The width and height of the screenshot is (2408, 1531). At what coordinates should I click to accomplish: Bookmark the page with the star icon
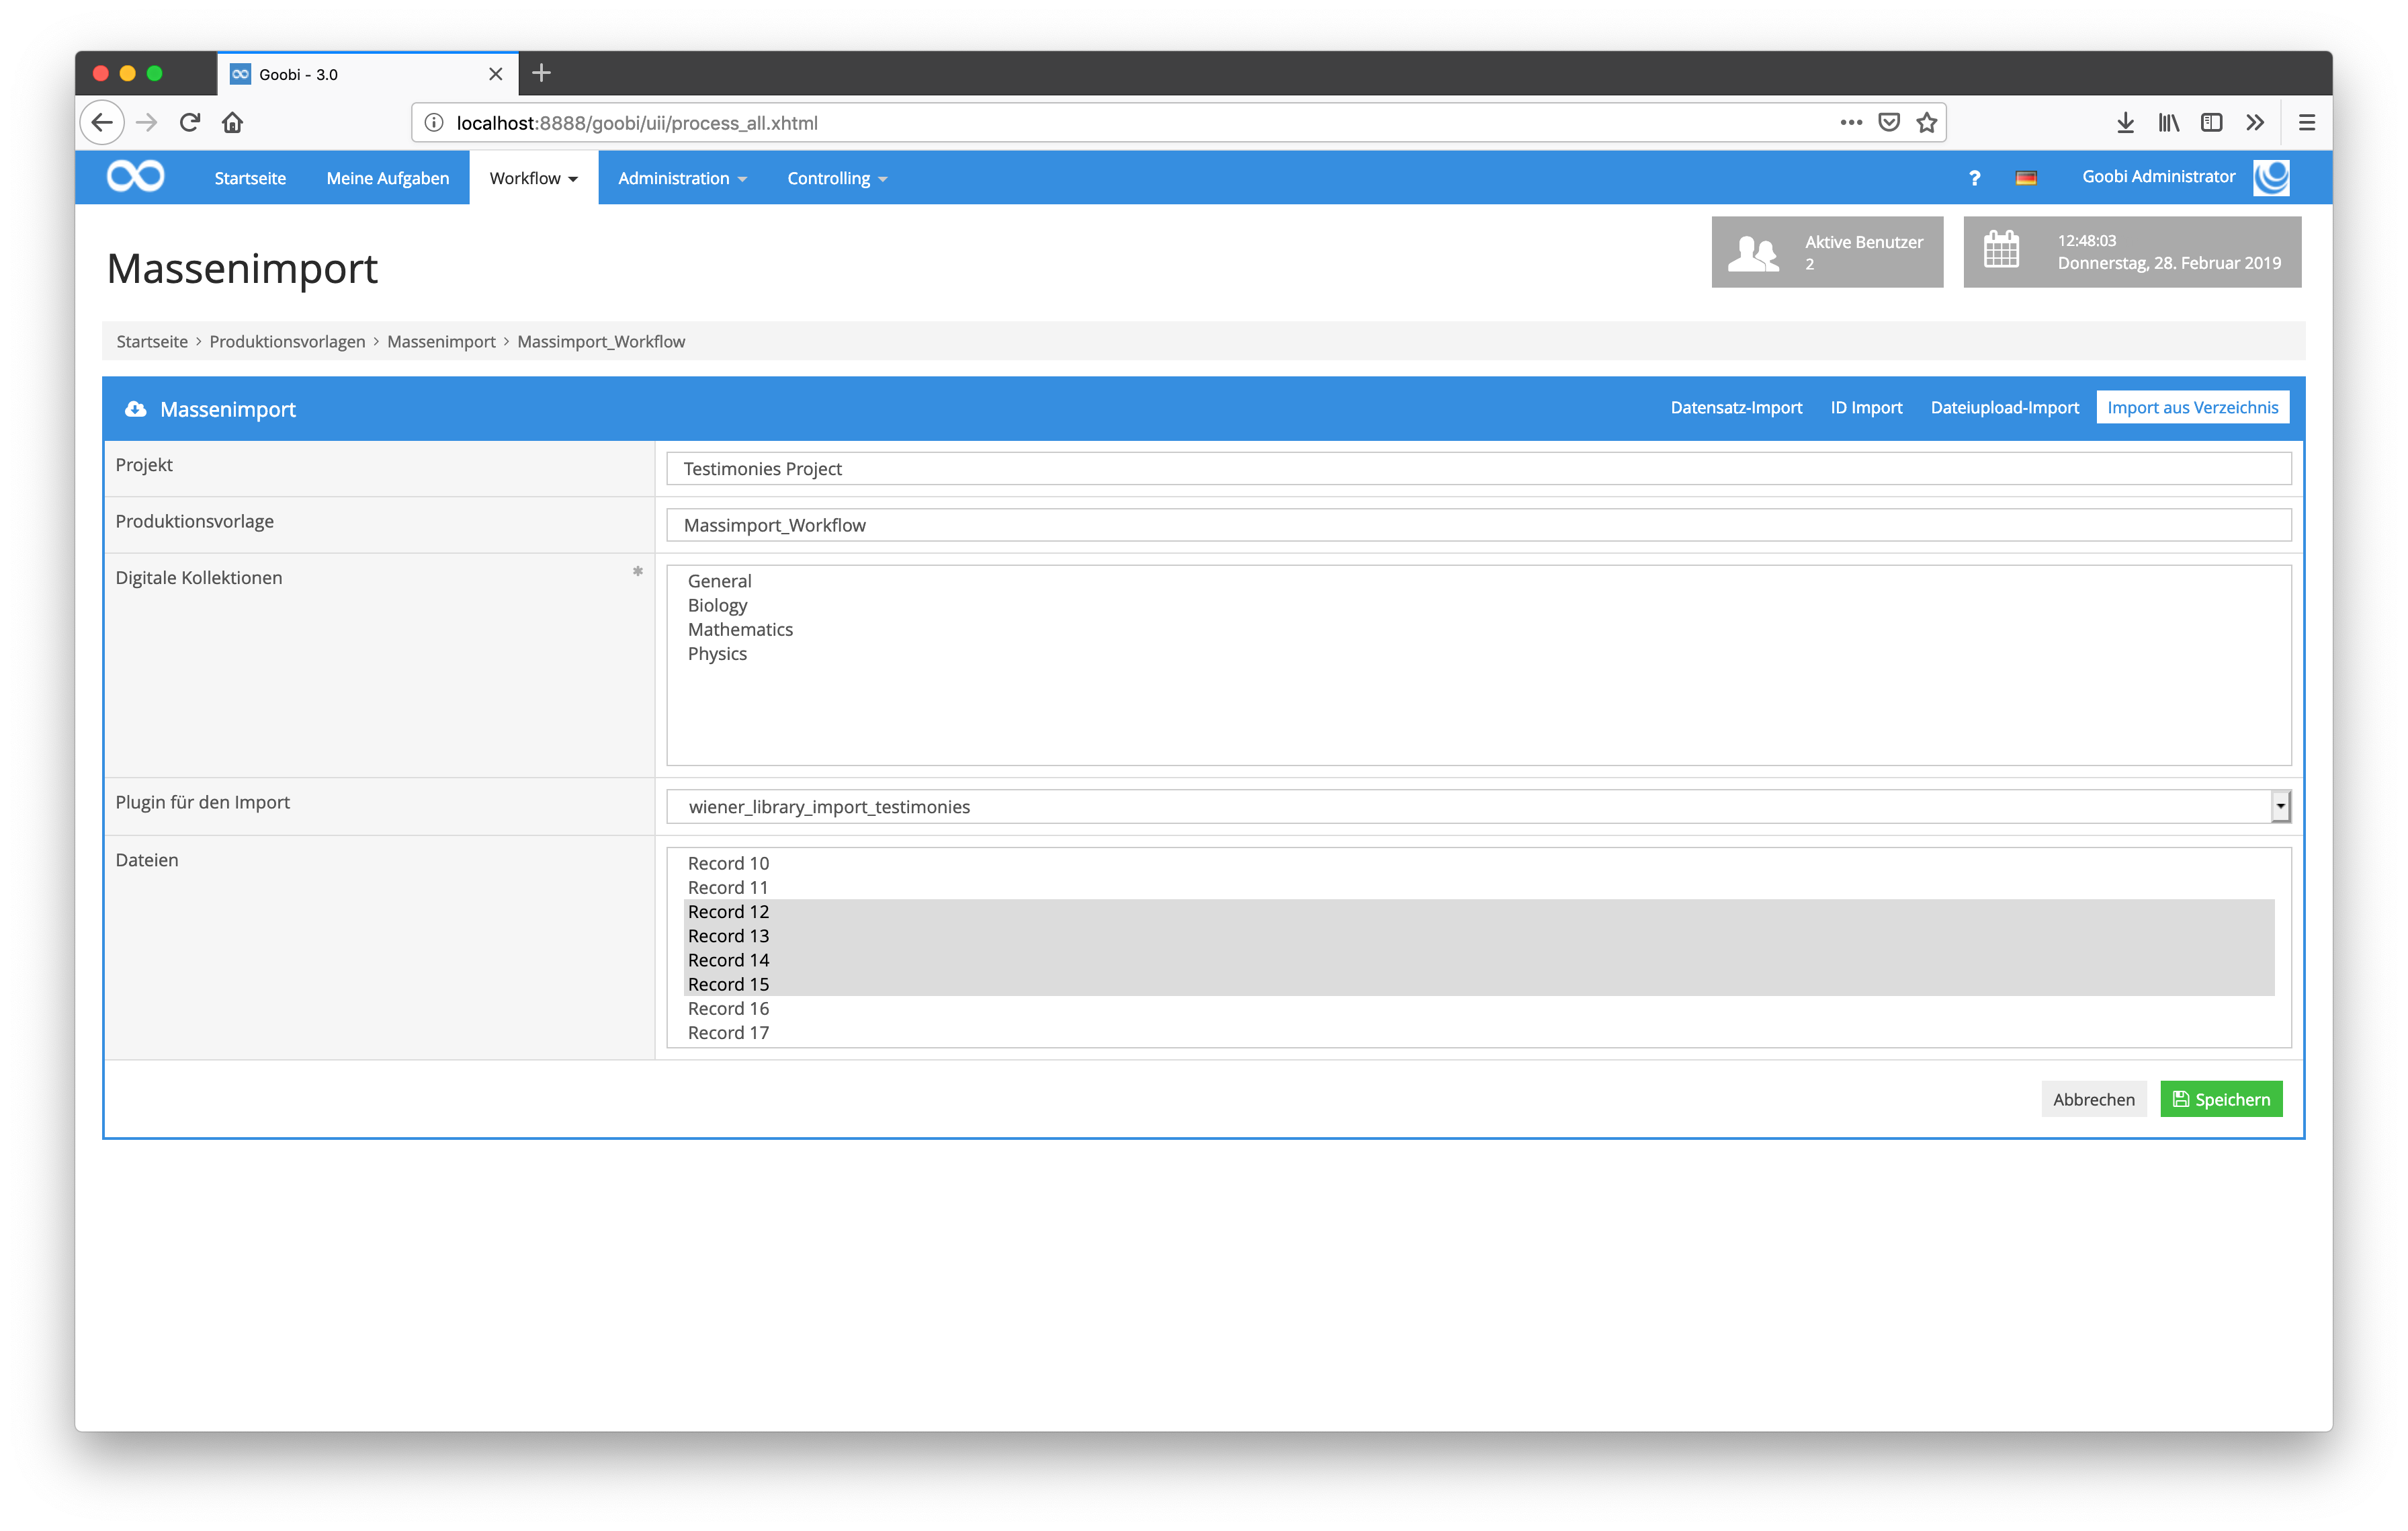[1927, 123]
